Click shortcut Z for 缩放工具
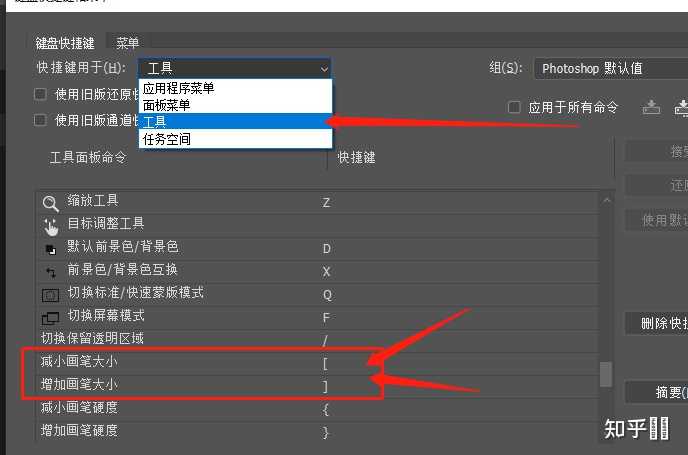The height and width of the screenshot is (455, 688). point(326,203)
